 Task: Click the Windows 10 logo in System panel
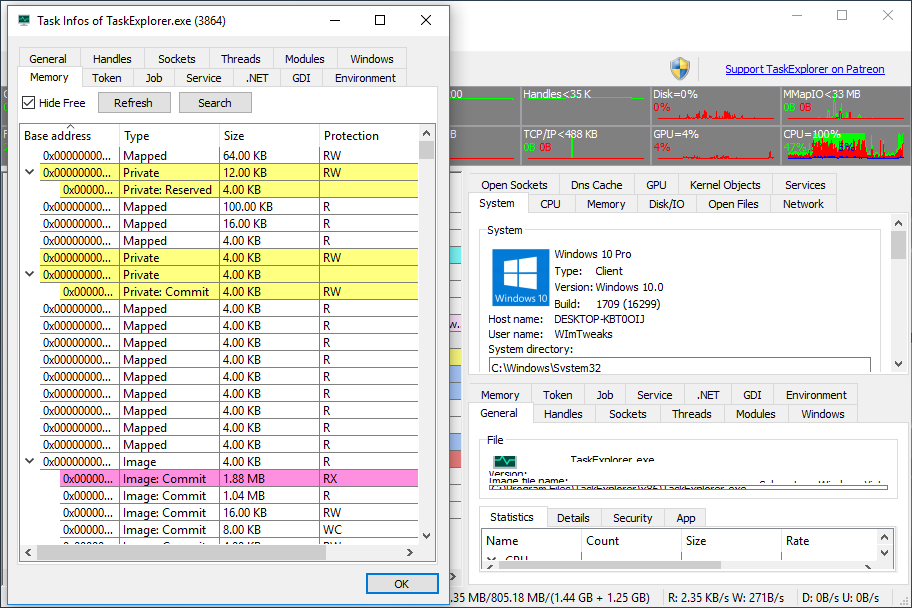(x=521, y=277)
